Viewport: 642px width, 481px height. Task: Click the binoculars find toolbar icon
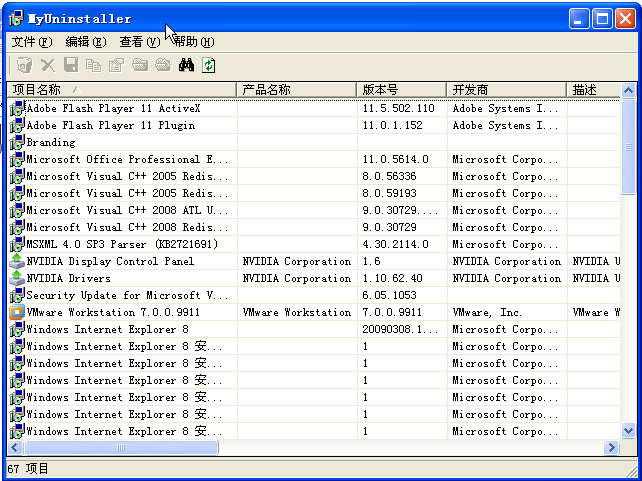[186, 65]
